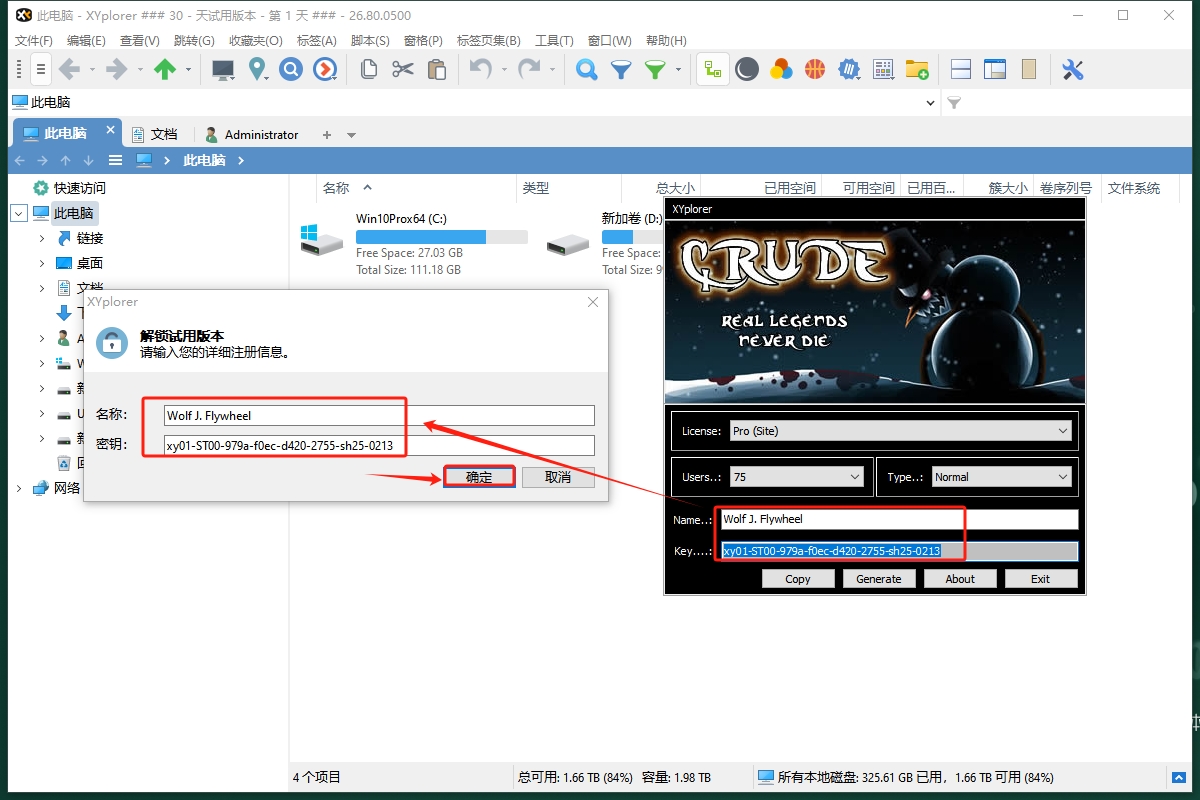1200x800 pixels.
Task: Click the blue funnel filter icon
Action: 621,69
